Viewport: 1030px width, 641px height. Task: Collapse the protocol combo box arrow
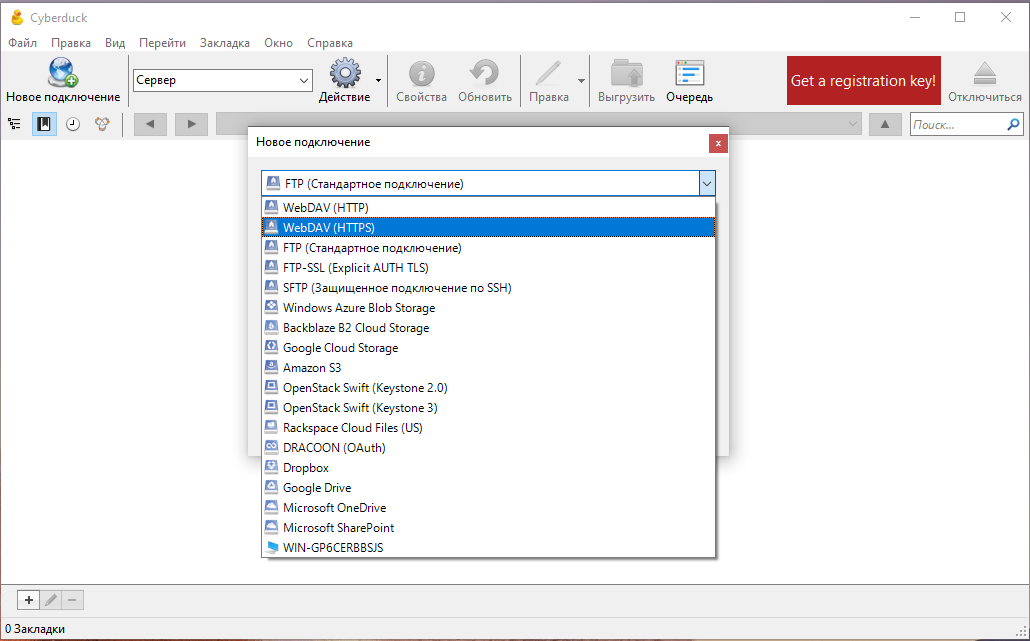pyautogui.click(x=707, y=184)
